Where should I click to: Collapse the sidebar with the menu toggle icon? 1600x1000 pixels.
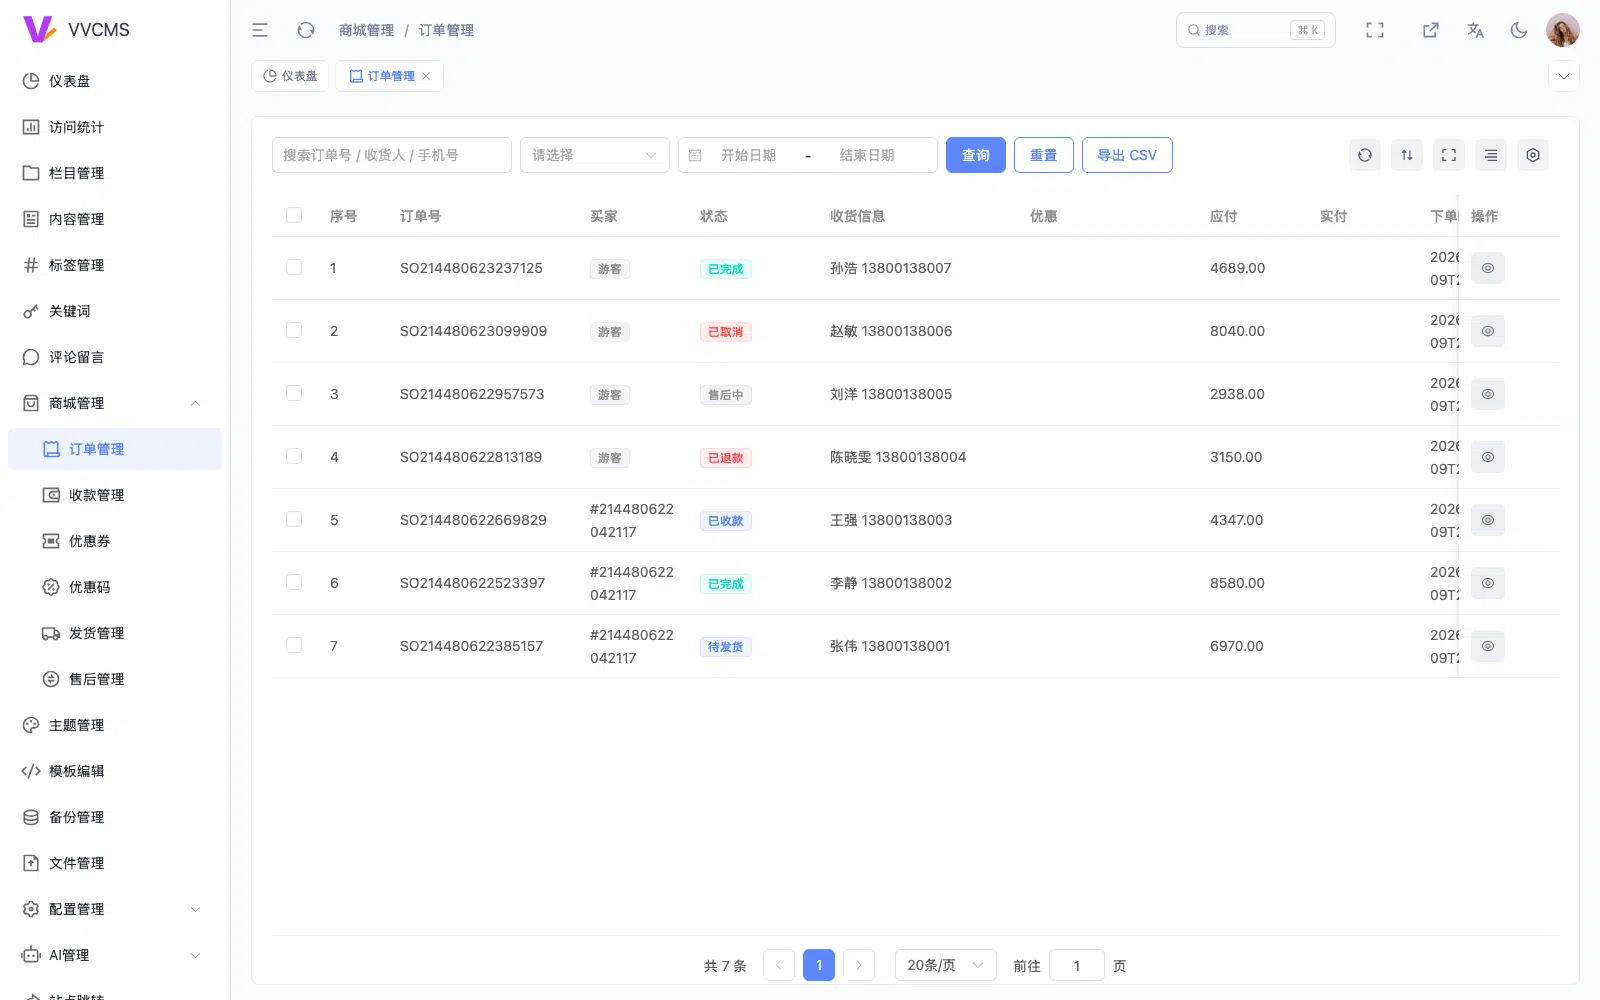coord(260,30)
